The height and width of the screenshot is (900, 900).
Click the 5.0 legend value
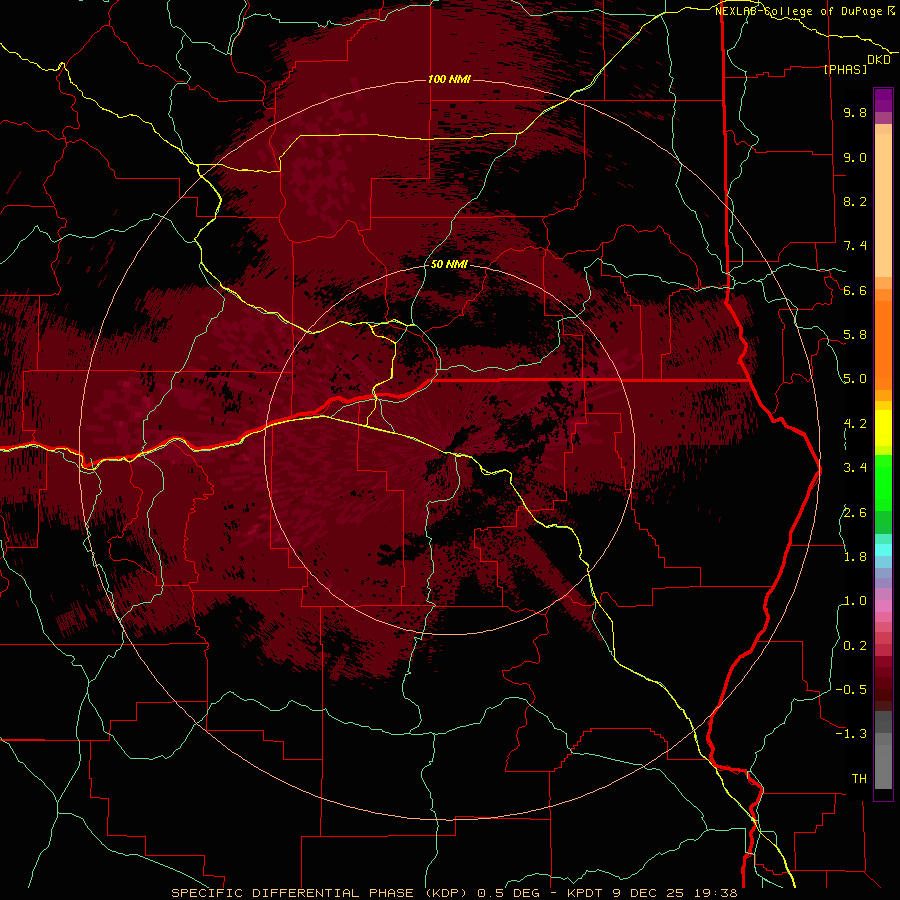click(x=855, y=378)
